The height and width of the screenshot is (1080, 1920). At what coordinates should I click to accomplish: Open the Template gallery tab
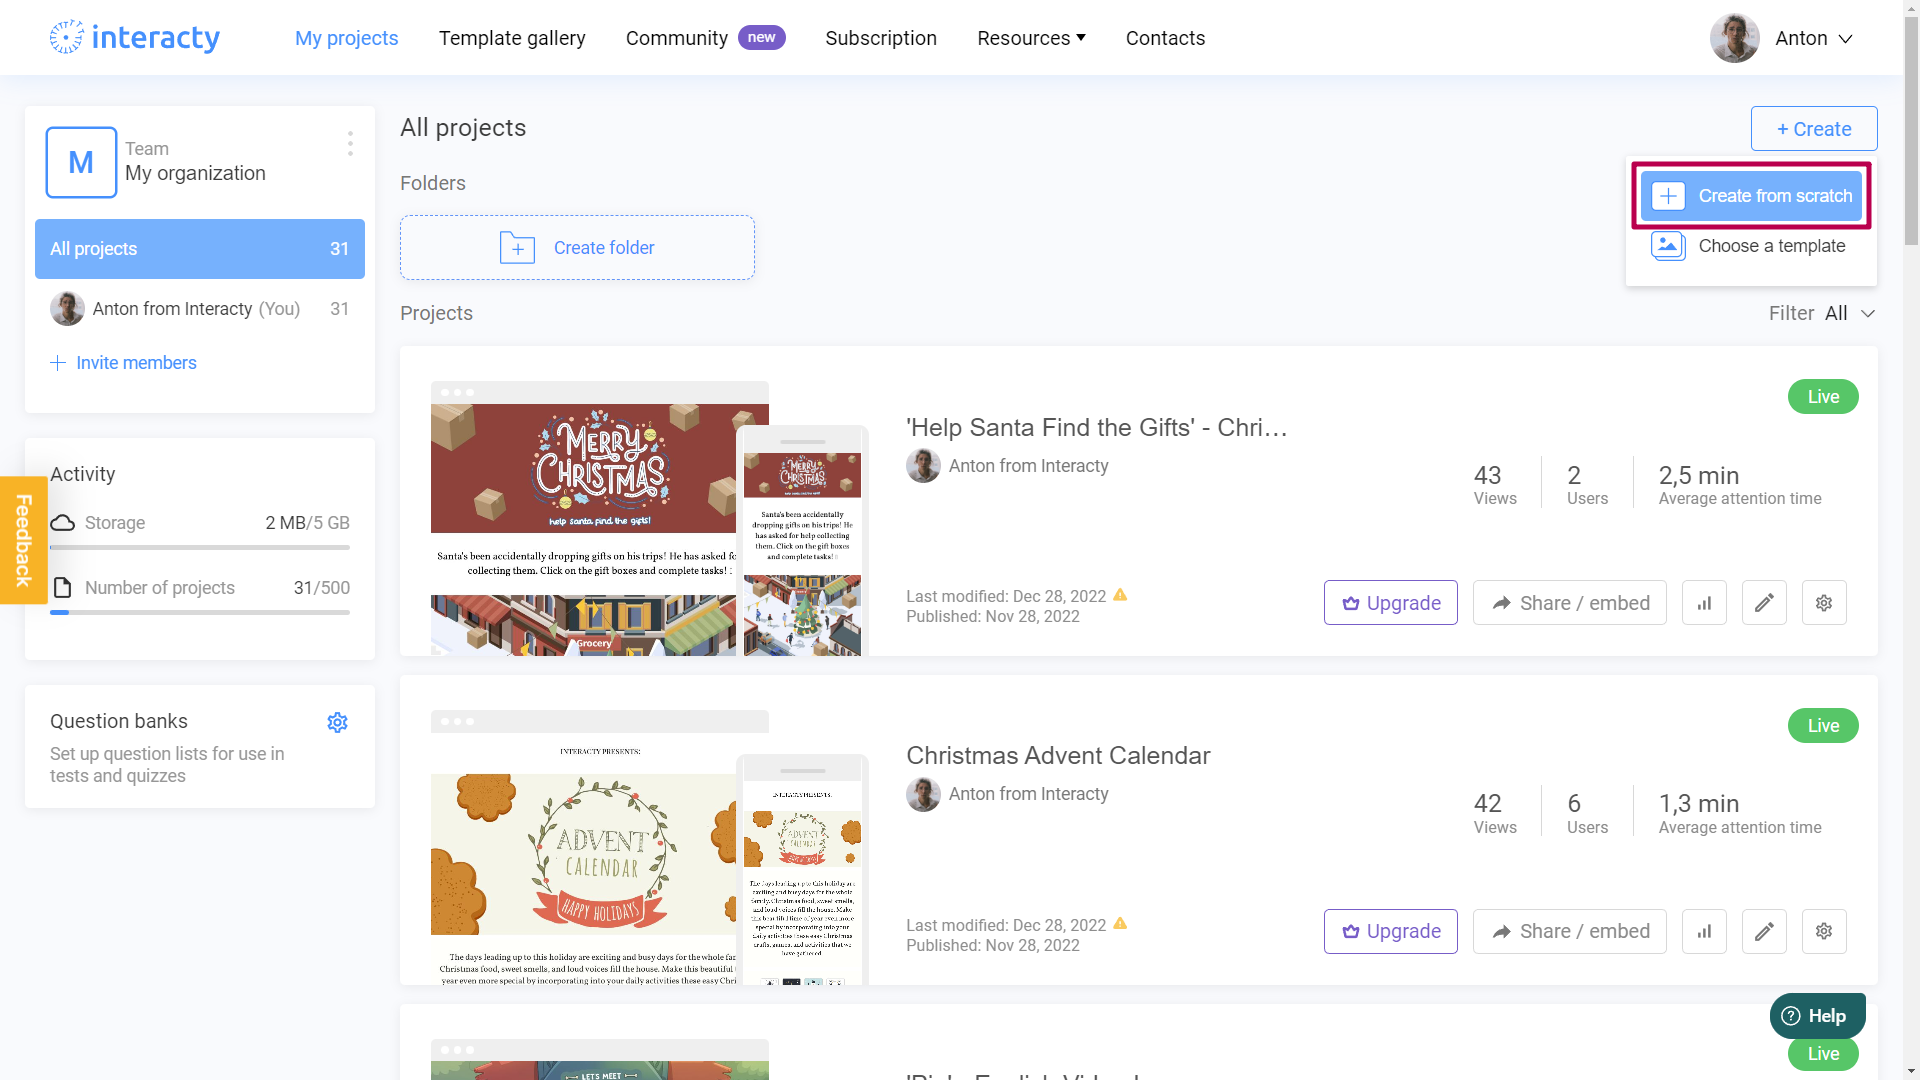[513, 37]
